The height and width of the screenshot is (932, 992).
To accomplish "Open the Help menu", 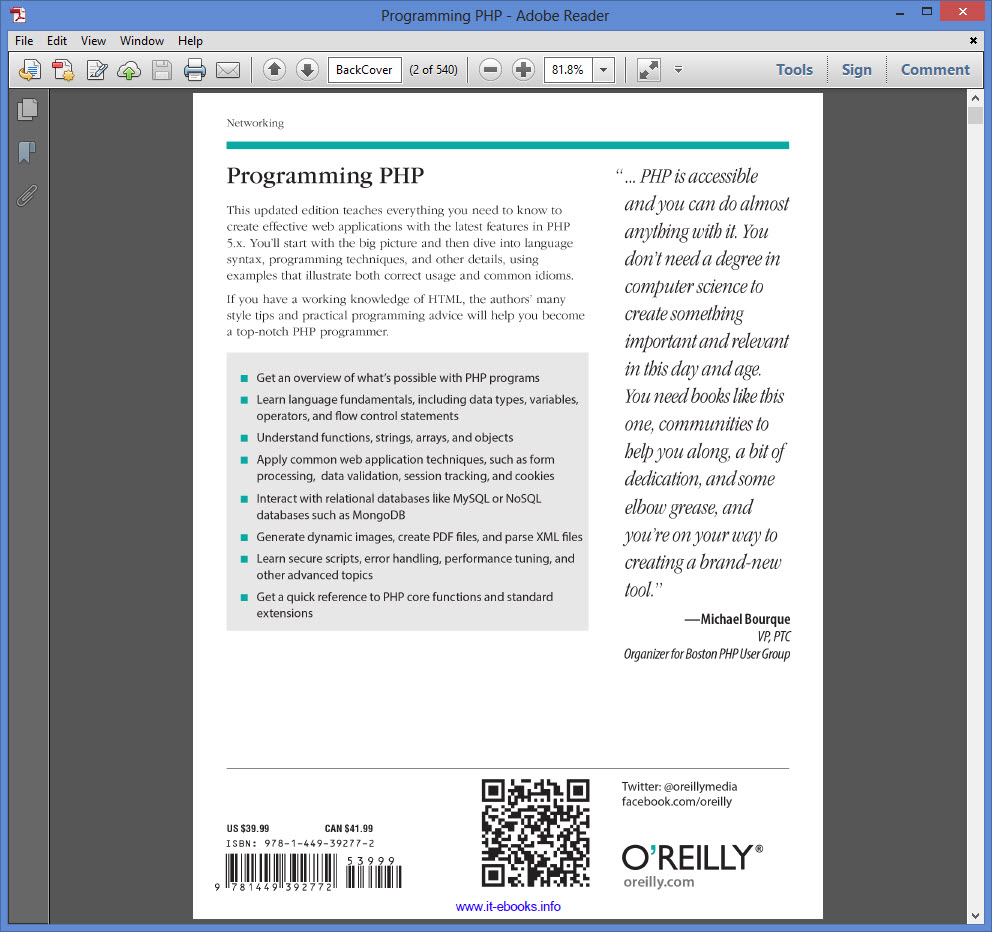I will coord(190,40).
